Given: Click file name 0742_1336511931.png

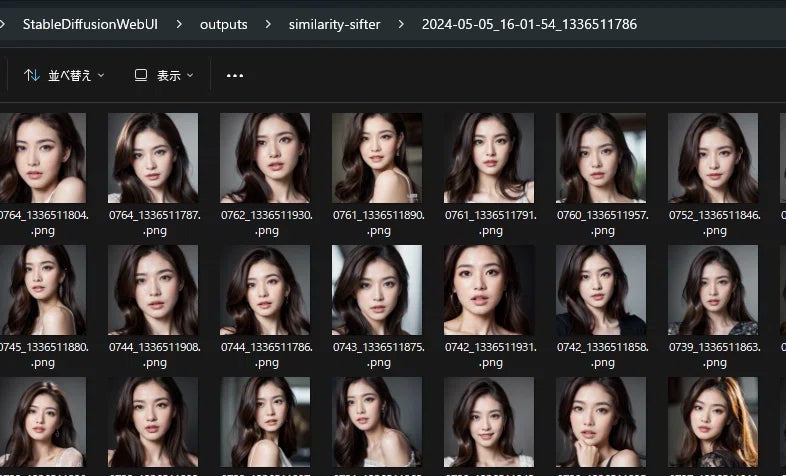Looking at the screenshot, I should [x=491, y=355].
